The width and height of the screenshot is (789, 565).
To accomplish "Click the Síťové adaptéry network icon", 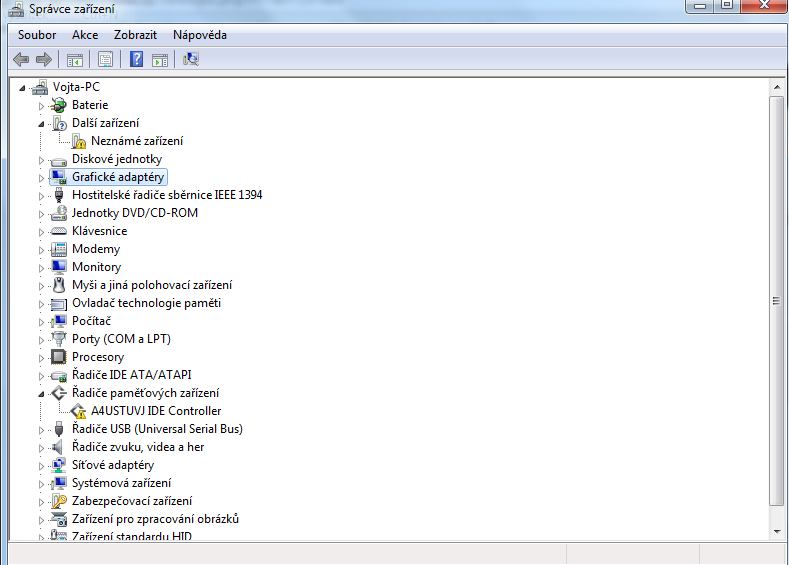I will click(x=59, y=465).
